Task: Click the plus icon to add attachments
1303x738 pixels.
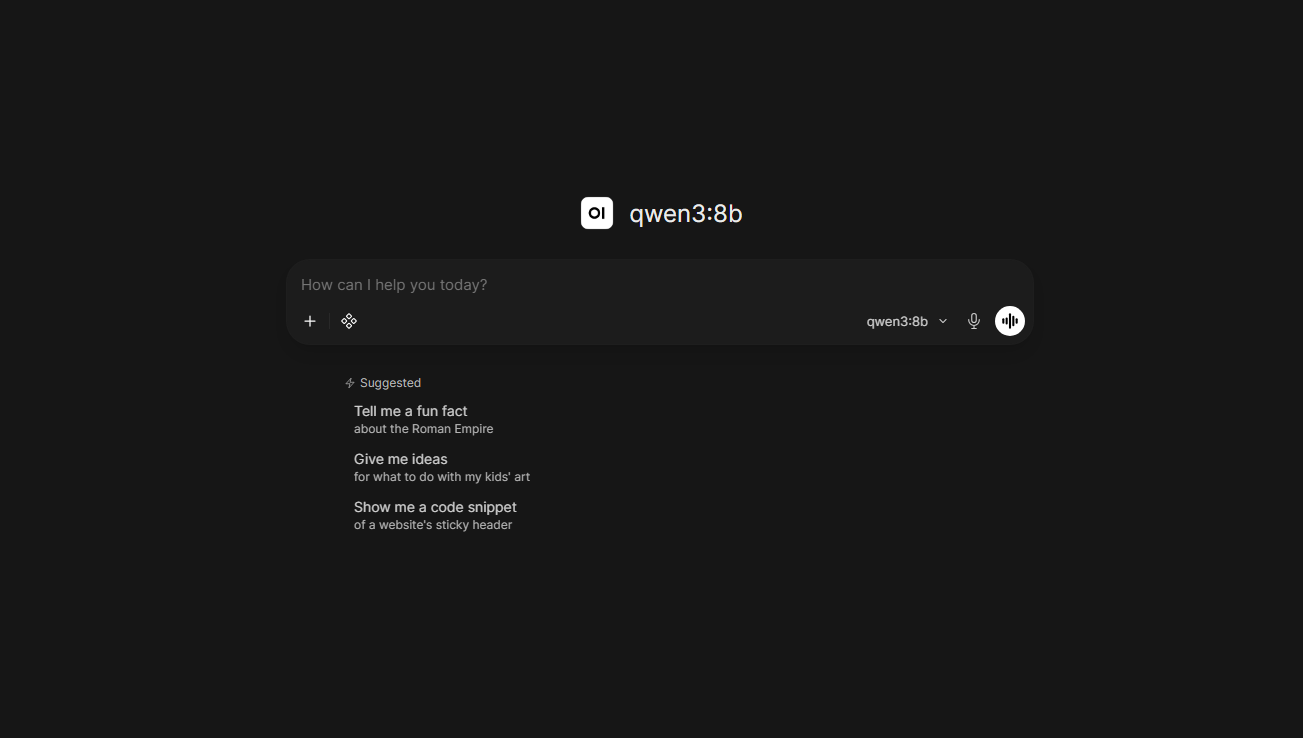Action: pyautogui.click(x=310, y=321)
